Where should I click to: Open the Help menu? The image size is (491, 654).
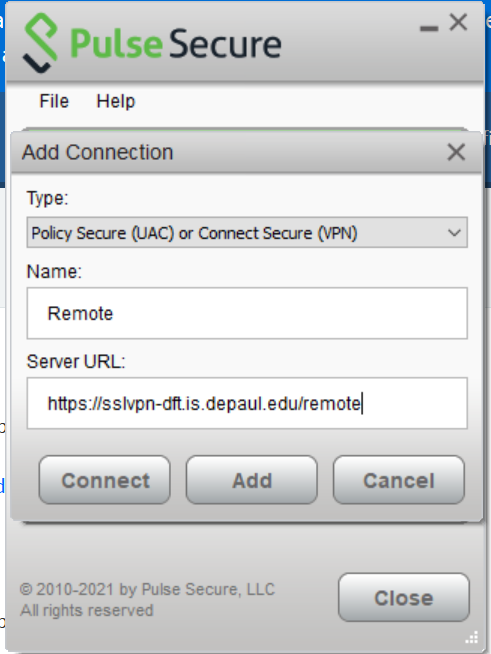coord(116,101)
